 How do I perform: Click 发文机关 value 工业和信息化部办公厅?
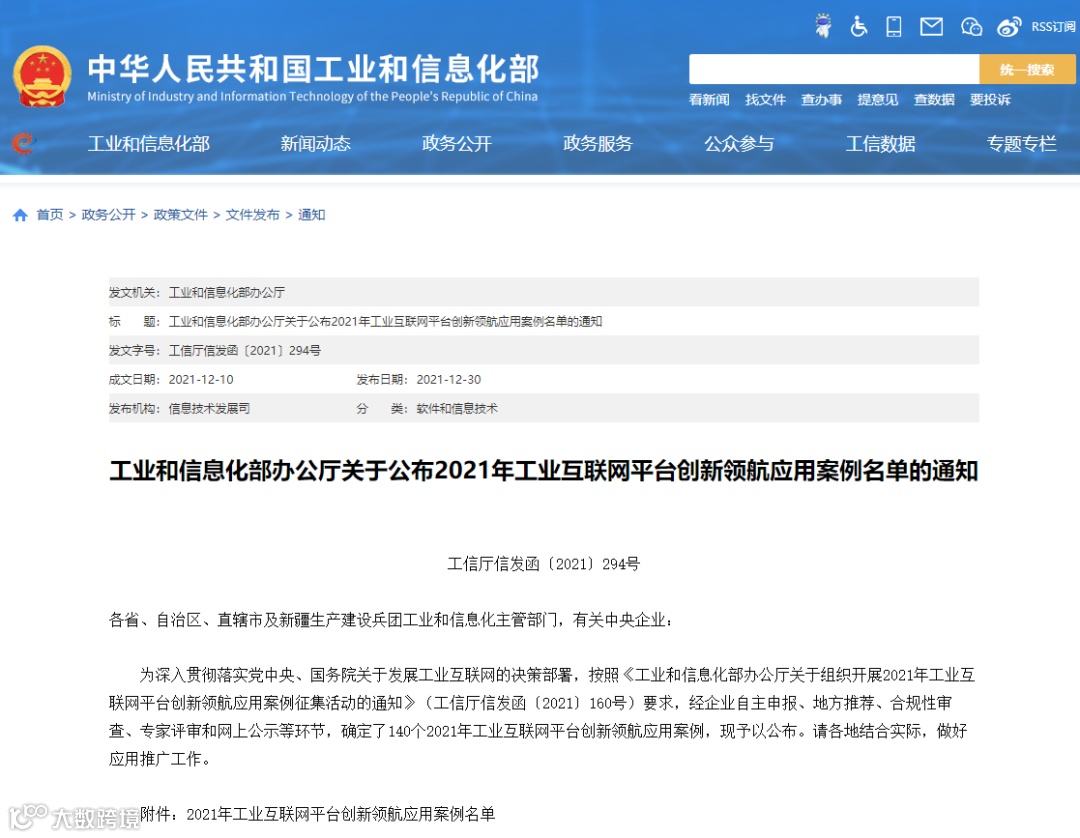pos(227,293)
